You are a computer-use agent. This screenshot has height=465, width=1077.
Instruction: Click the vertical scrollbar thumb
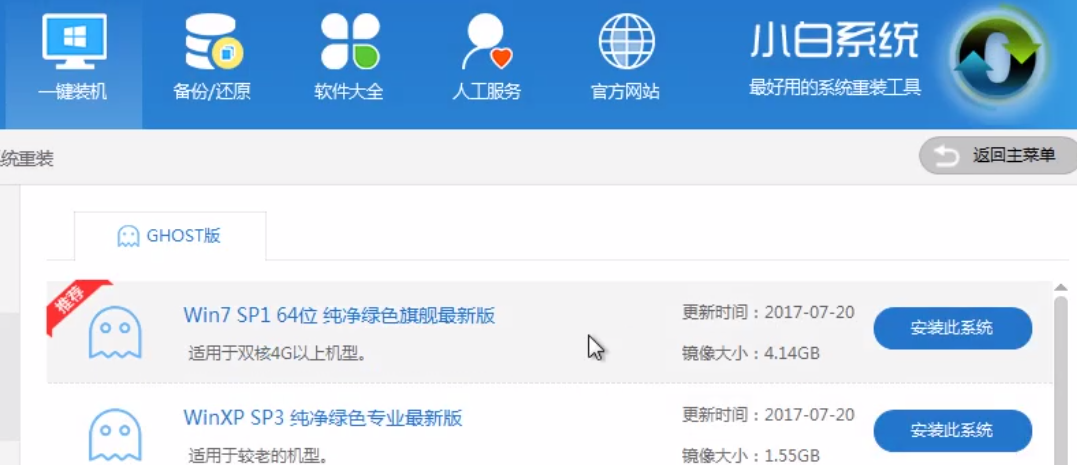[x=1061, y=380]
